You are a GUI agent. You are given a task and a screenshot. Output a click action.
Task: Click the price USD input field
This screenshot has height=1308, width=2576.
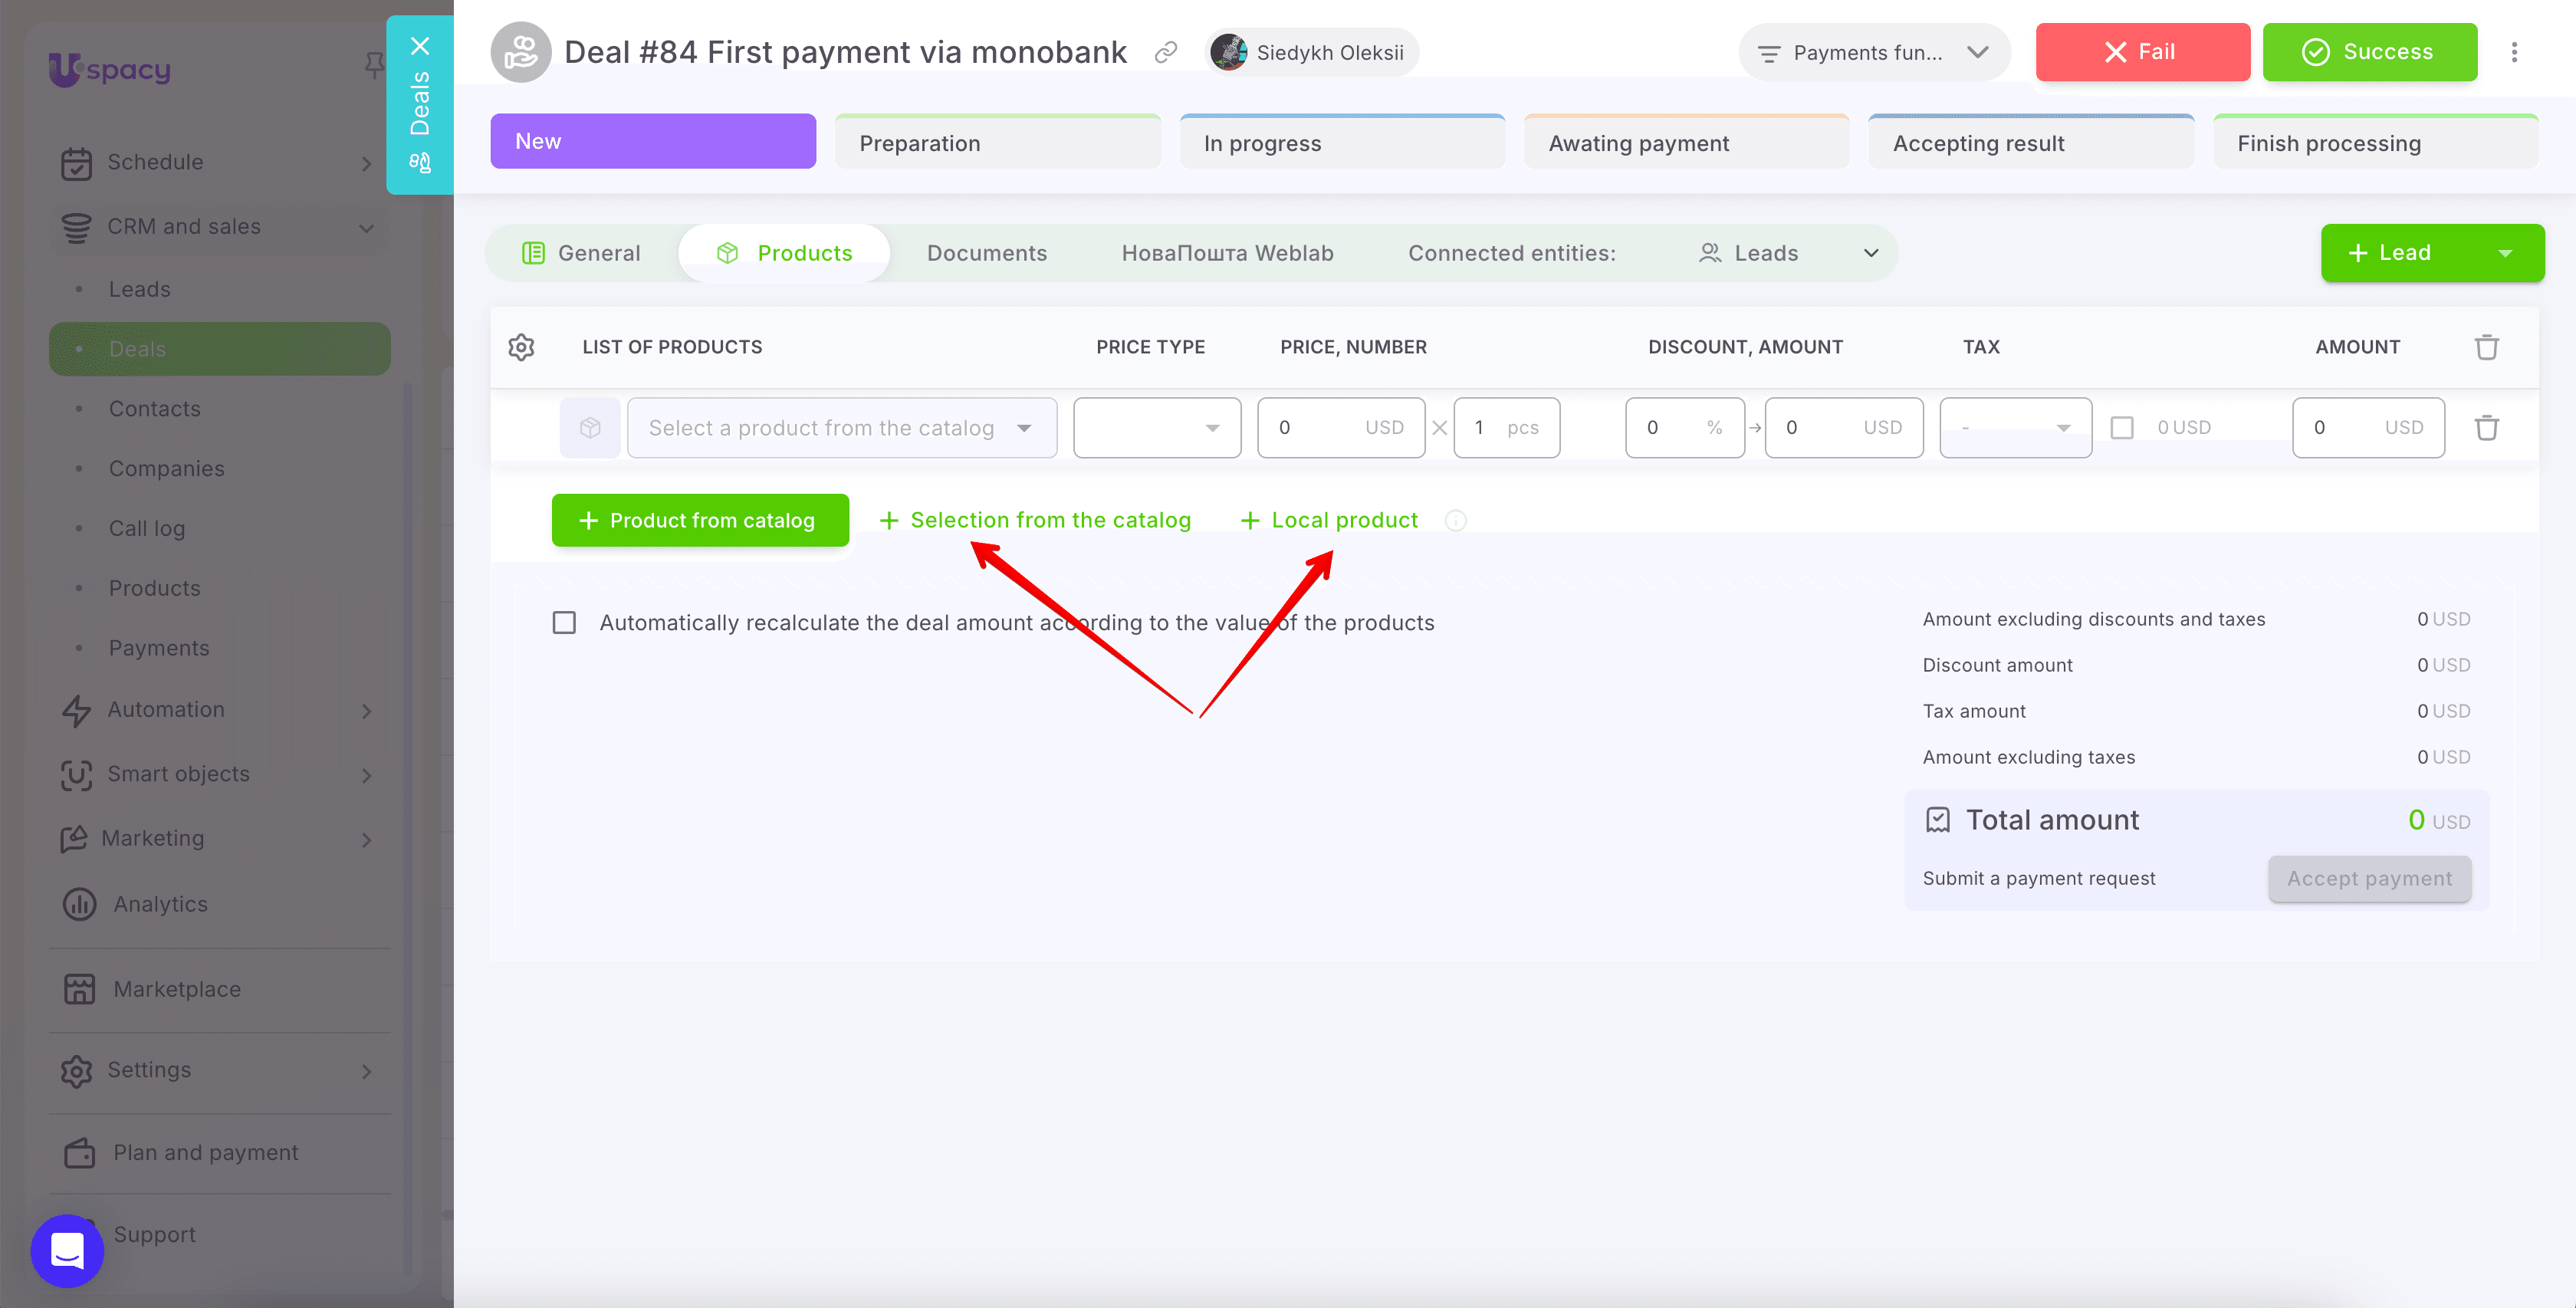pos(1340,428)
